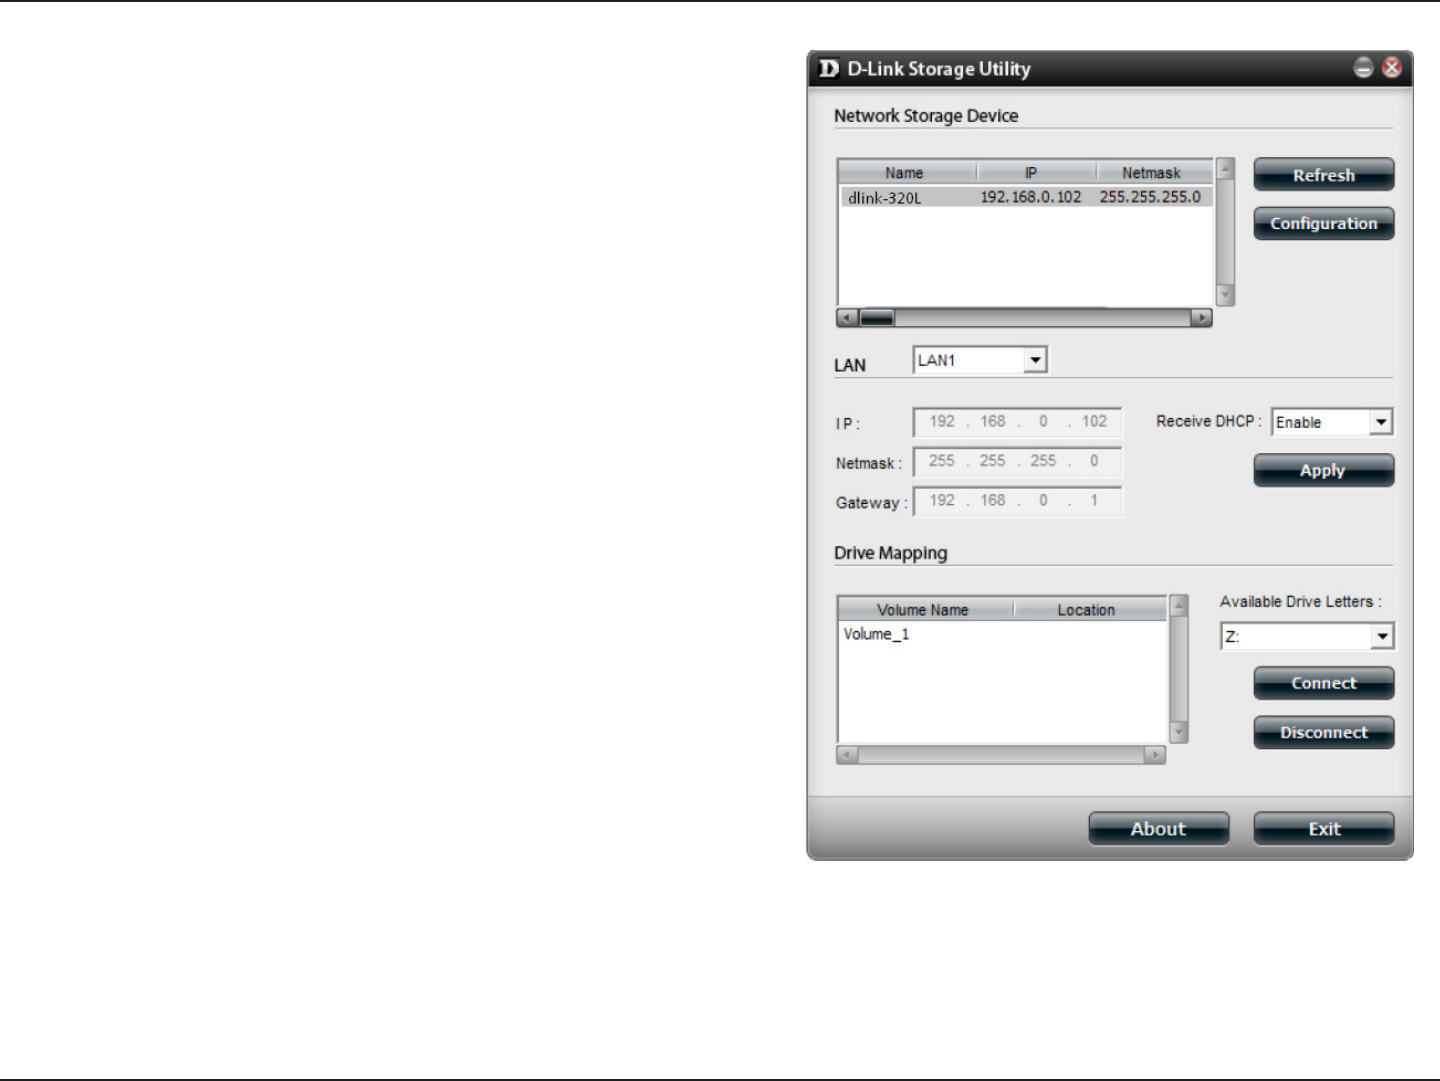The height and width of the screenshot is (1081, 1440).
Task: Select device IP 192.168.0.102 cell
Action: pos(1031,197)
